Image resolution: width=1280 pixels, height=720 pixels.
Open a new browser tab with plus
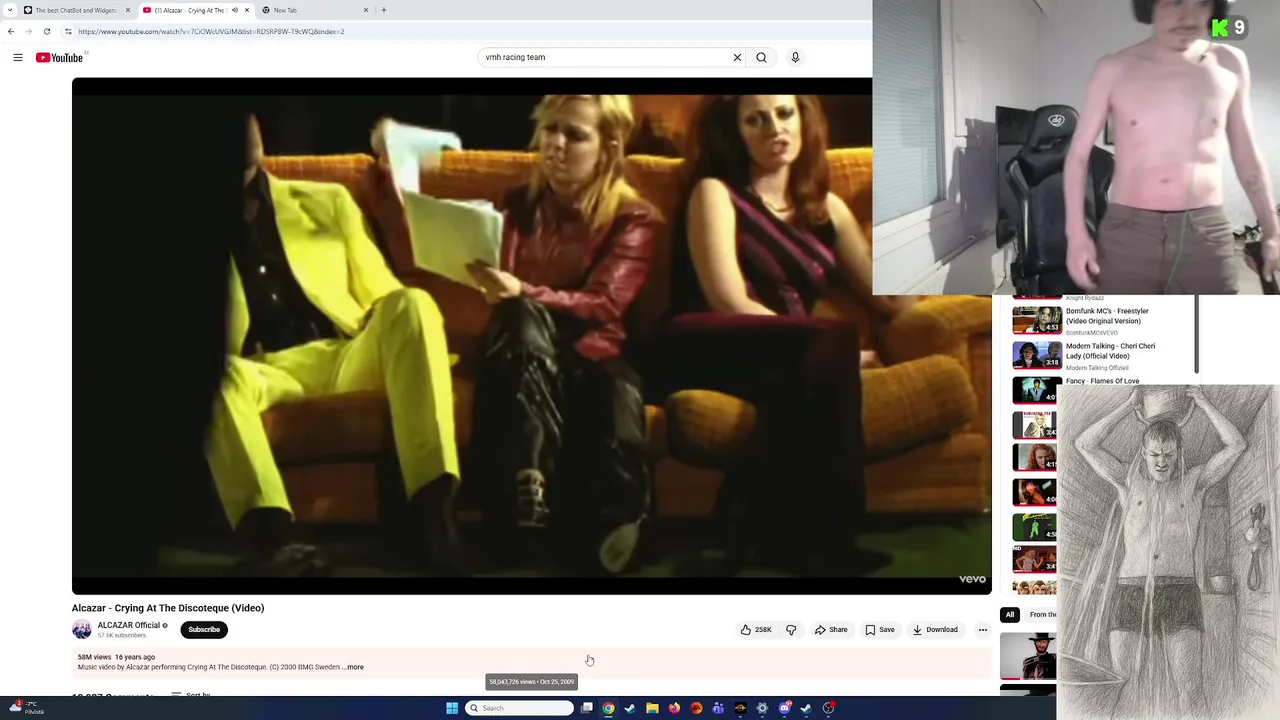point(384,10)
